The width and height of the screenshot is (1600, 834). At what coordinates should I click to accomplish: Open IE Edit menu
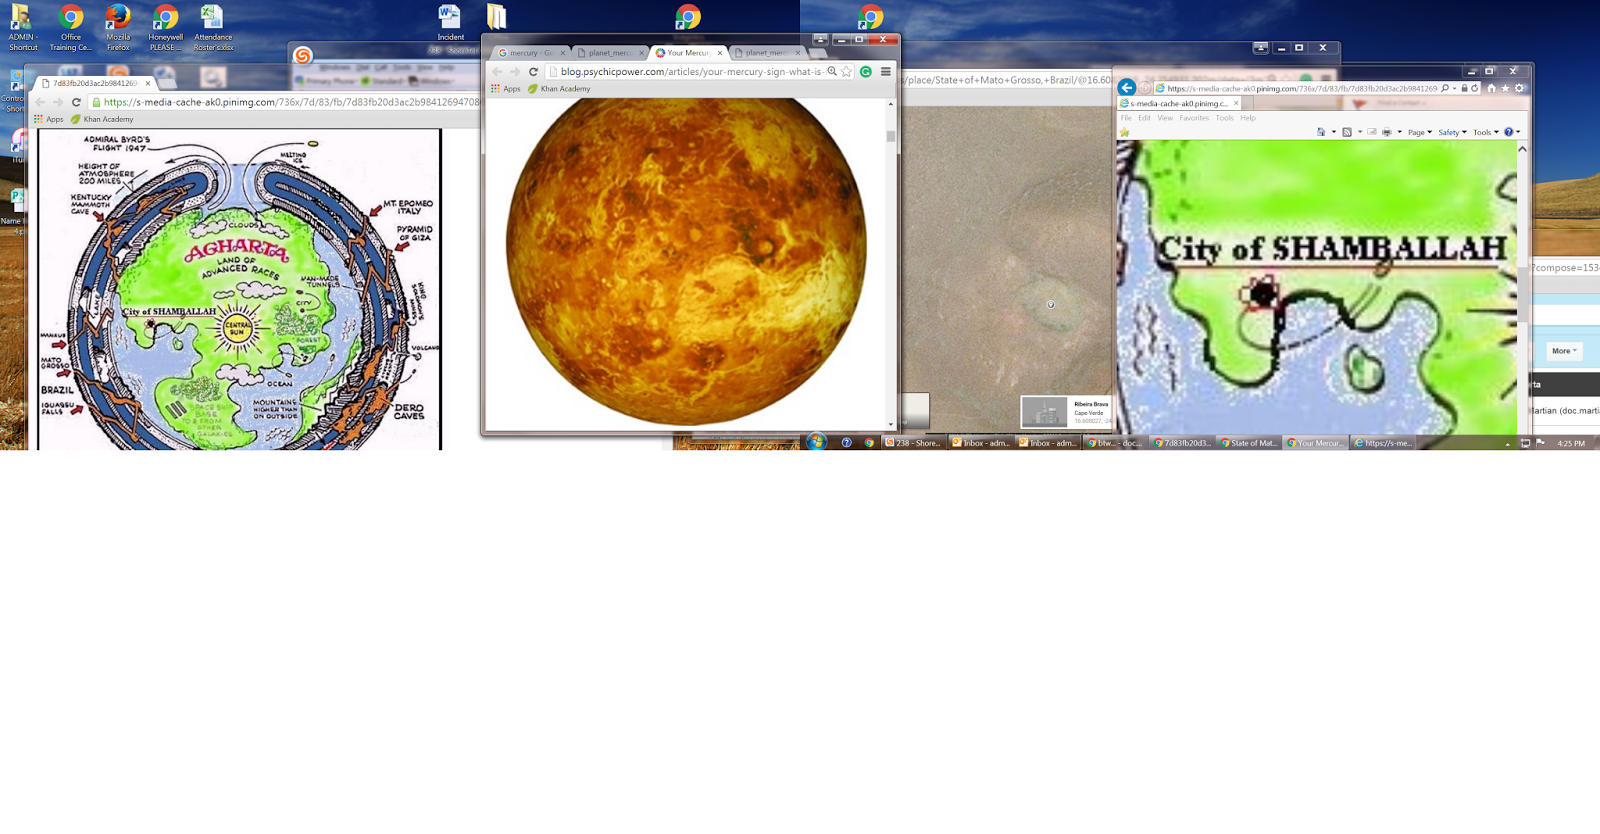(1144, 118)
